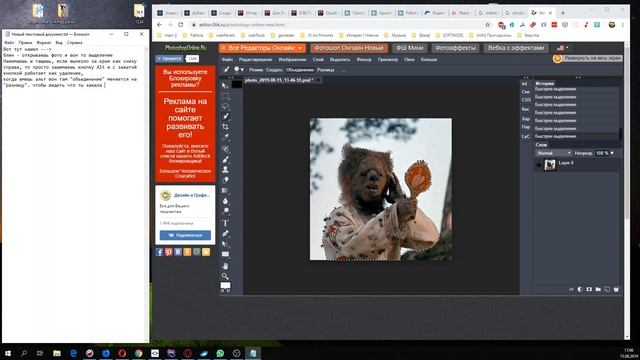Select the Zoom magnifier tool

point(225,276)
